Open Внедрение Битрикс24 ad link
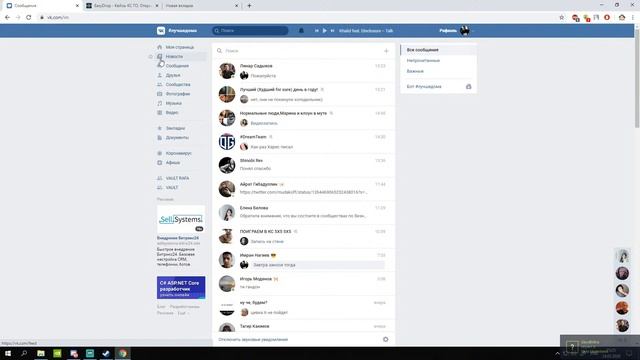 pyautogui.click(x=178, y=238)
